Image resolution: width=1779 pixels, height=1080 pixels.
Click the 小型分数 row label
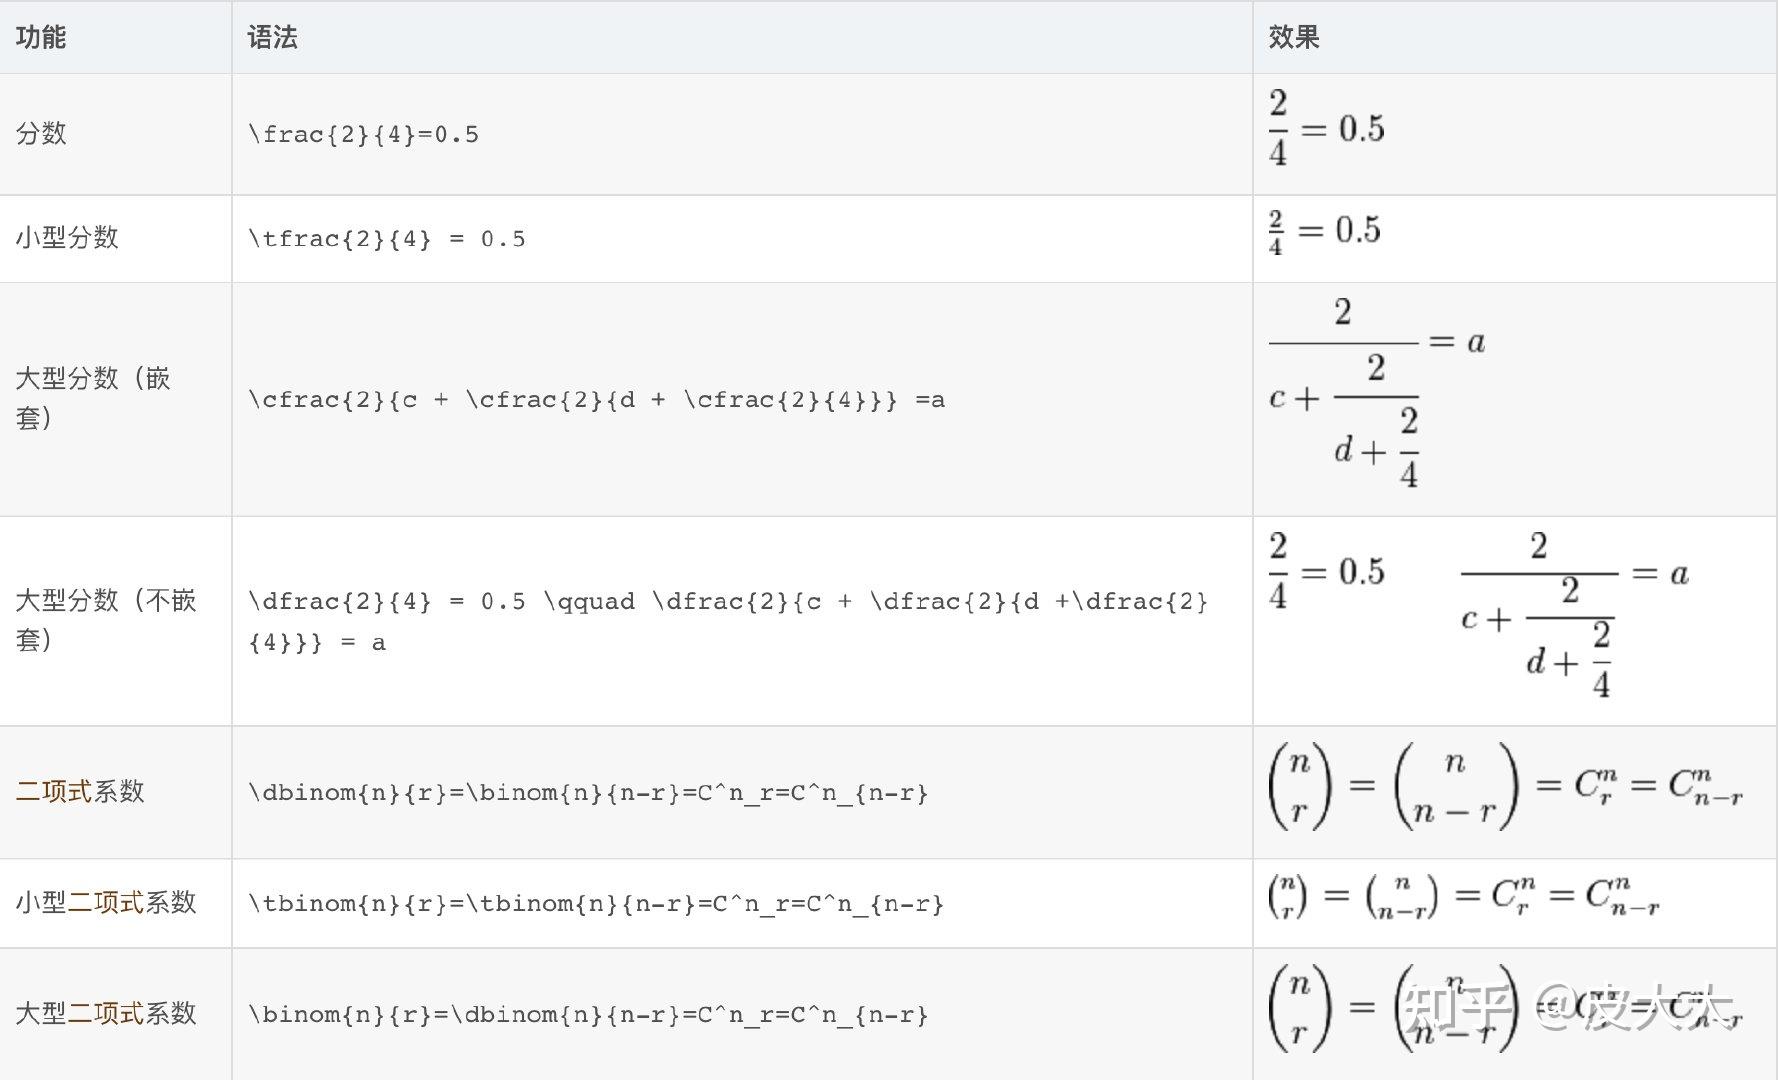pos(67,238)
